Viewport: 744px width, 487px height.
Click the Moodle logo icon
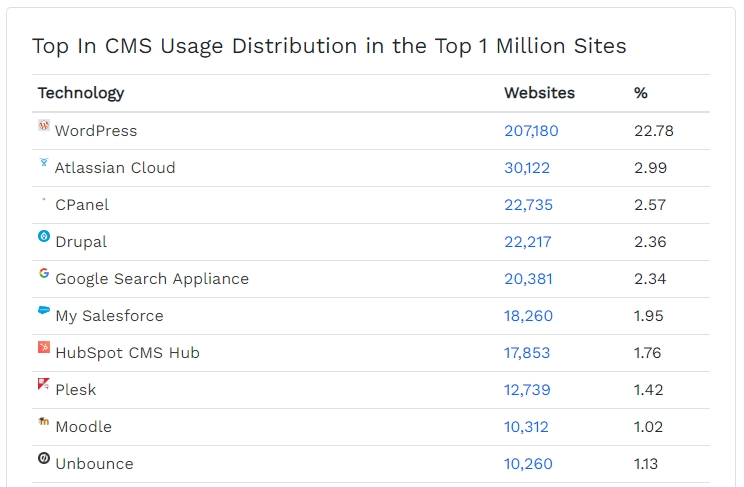[x=44, y=421]
